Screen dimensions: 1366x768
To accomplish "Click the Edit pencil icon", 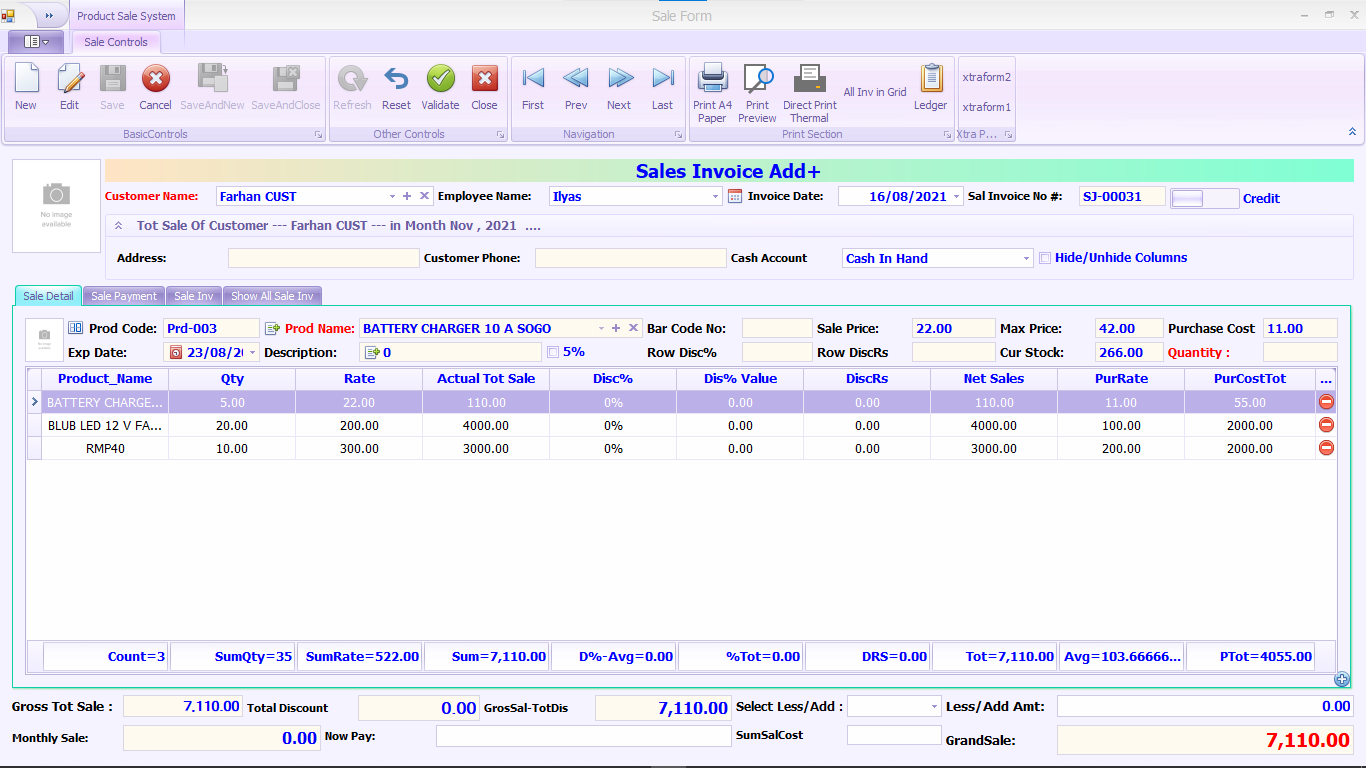I will (x=69, y=79).
